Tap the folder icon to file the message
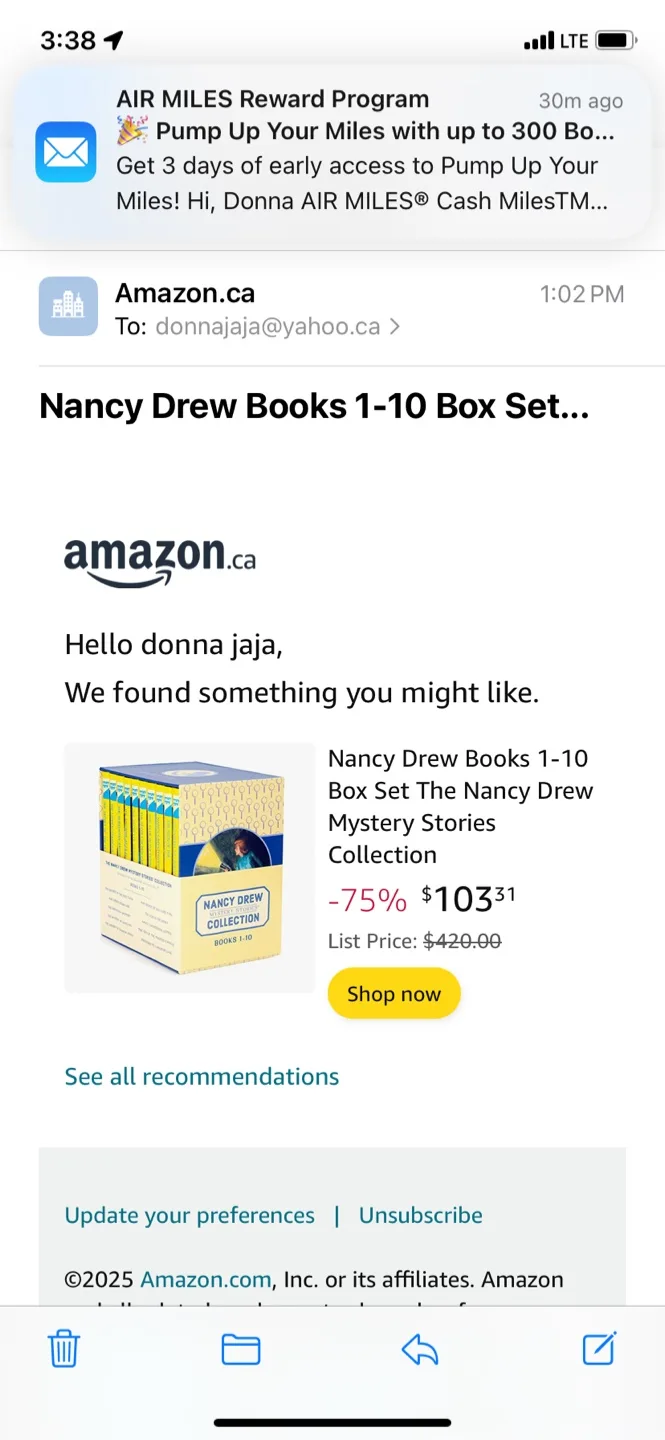Screen dimensions: 665x1440 click(240, 1349)
